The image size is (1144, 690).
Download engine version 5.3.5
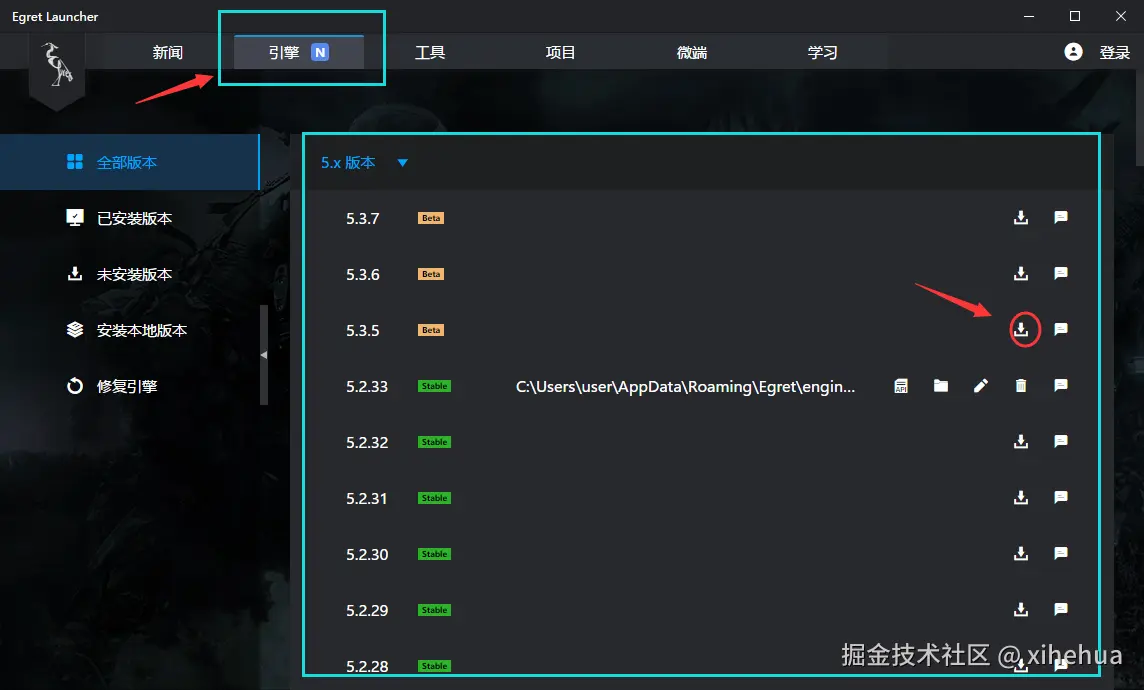pyautogui.click(x=1021, y=330)
